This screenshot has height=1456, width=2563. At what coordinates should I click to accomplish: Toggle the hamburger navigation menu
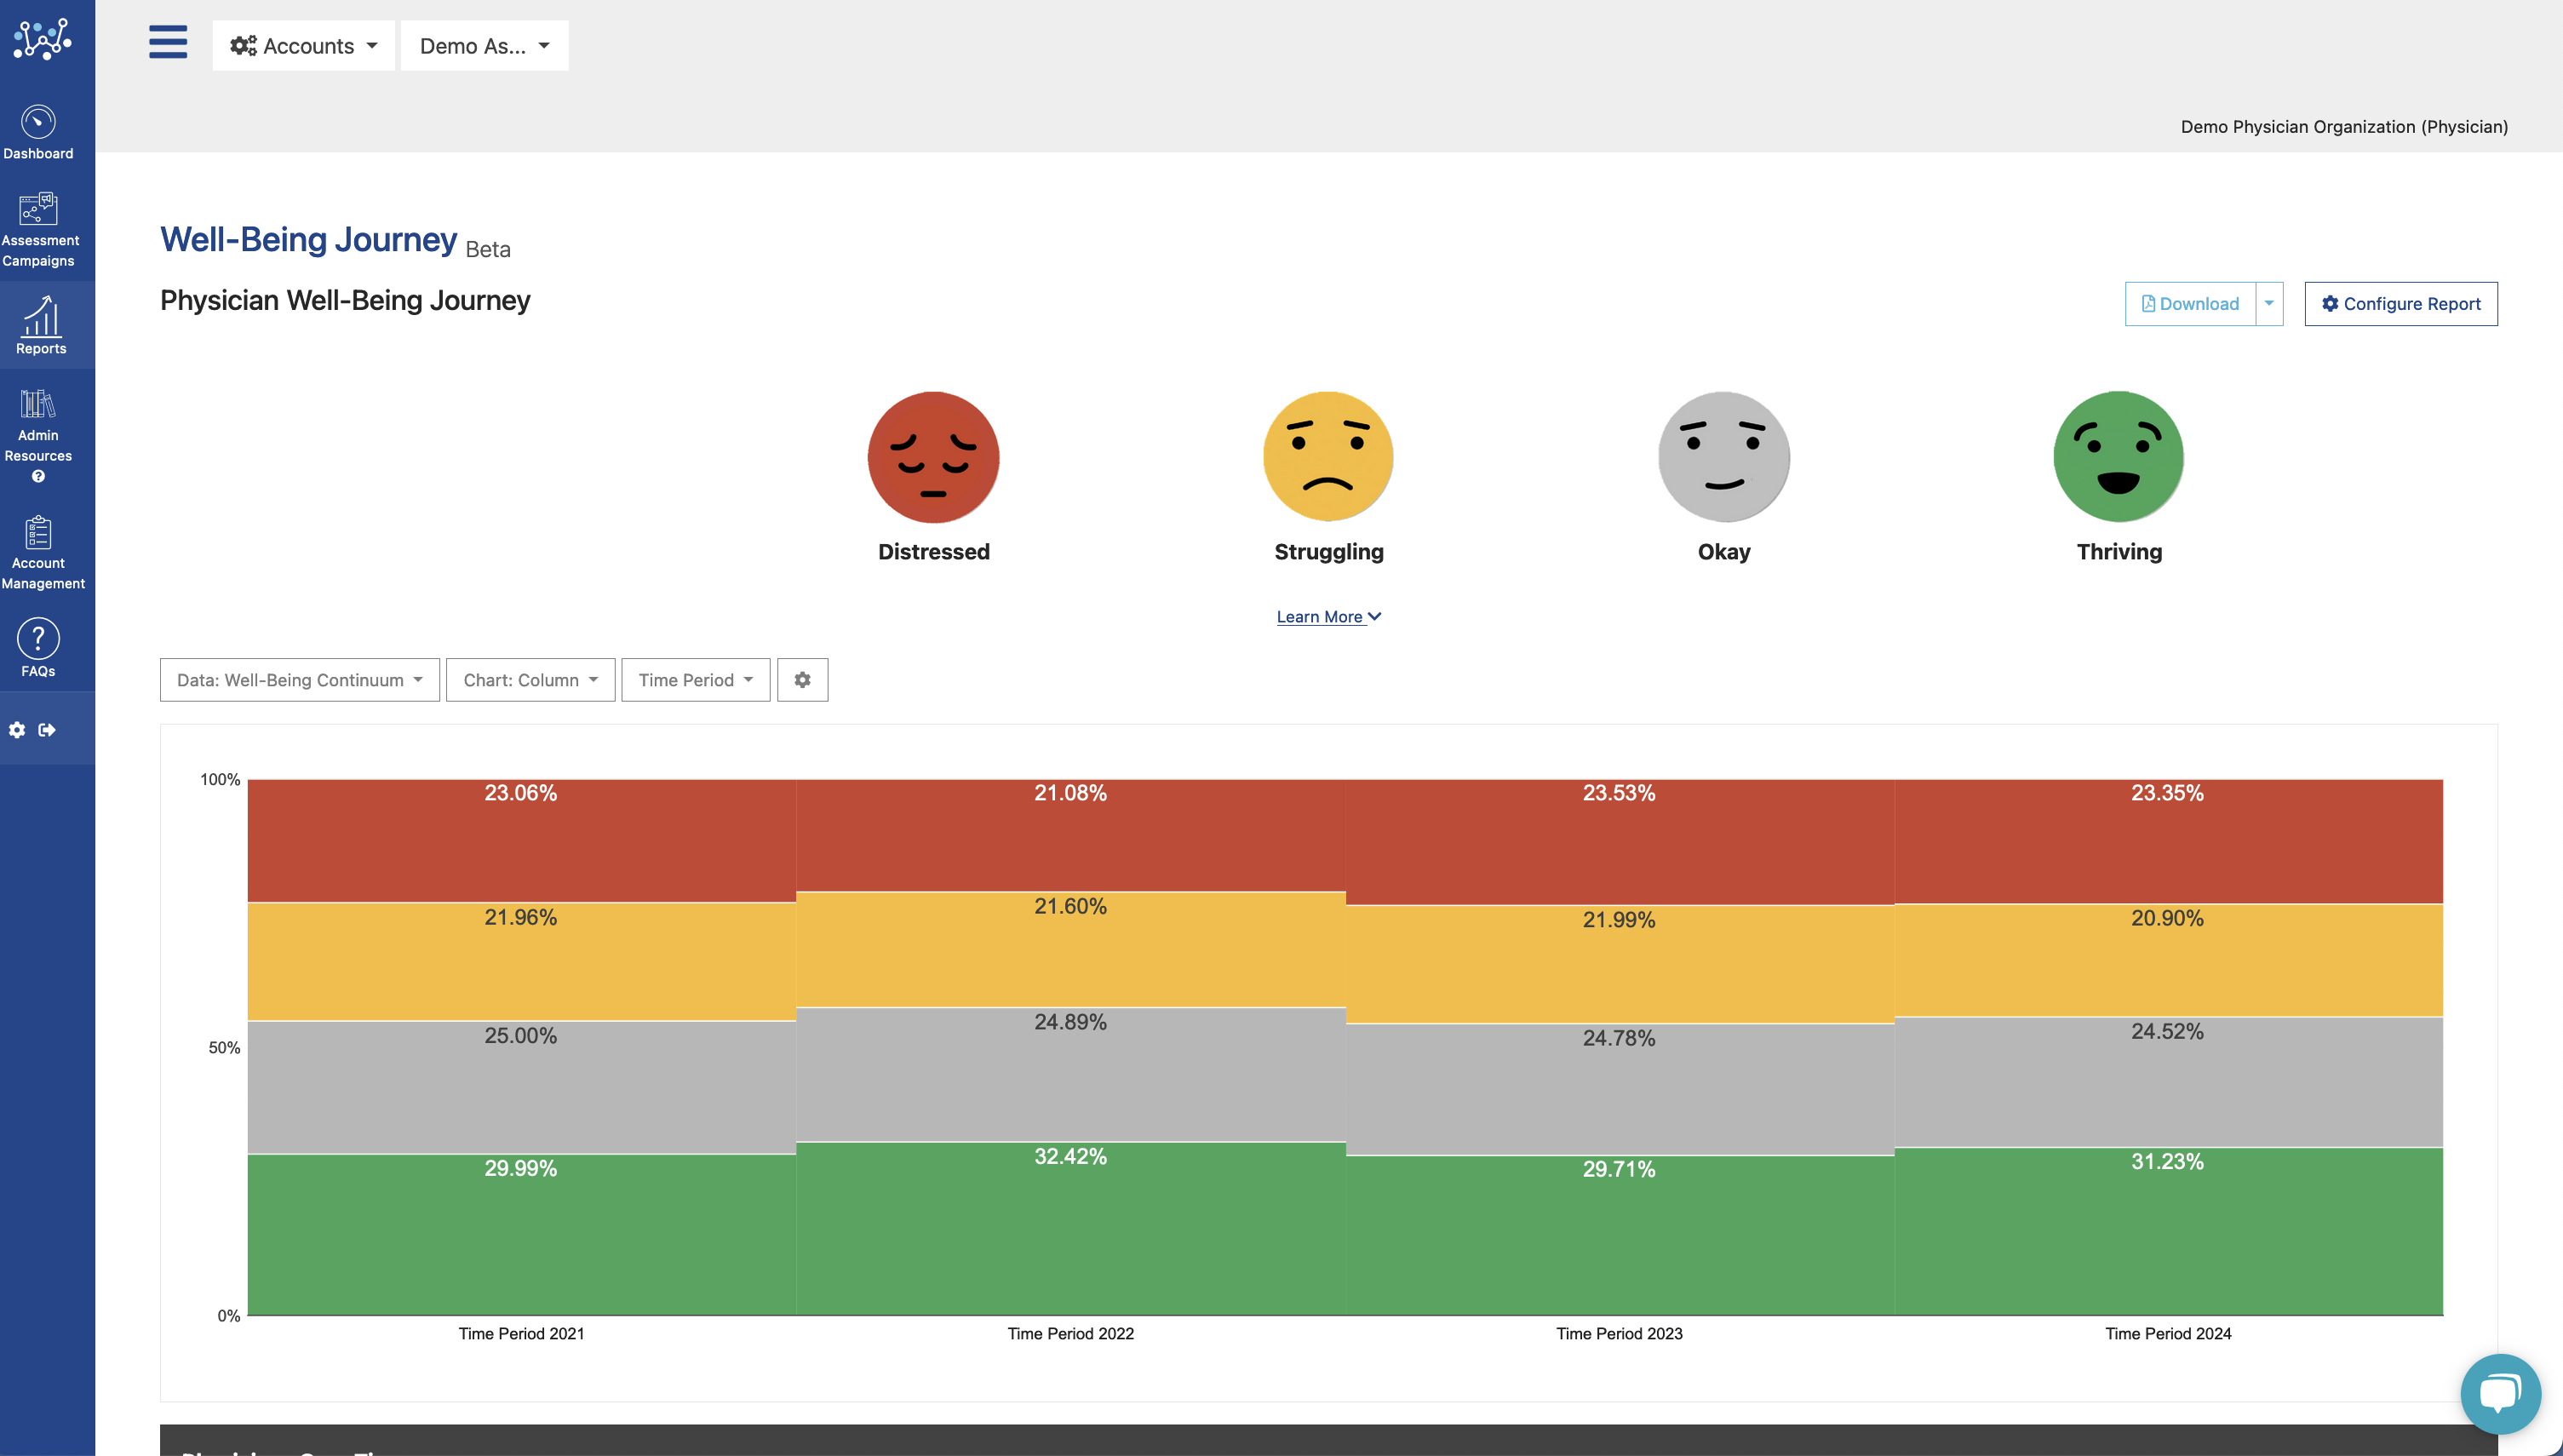coord(168,43)
